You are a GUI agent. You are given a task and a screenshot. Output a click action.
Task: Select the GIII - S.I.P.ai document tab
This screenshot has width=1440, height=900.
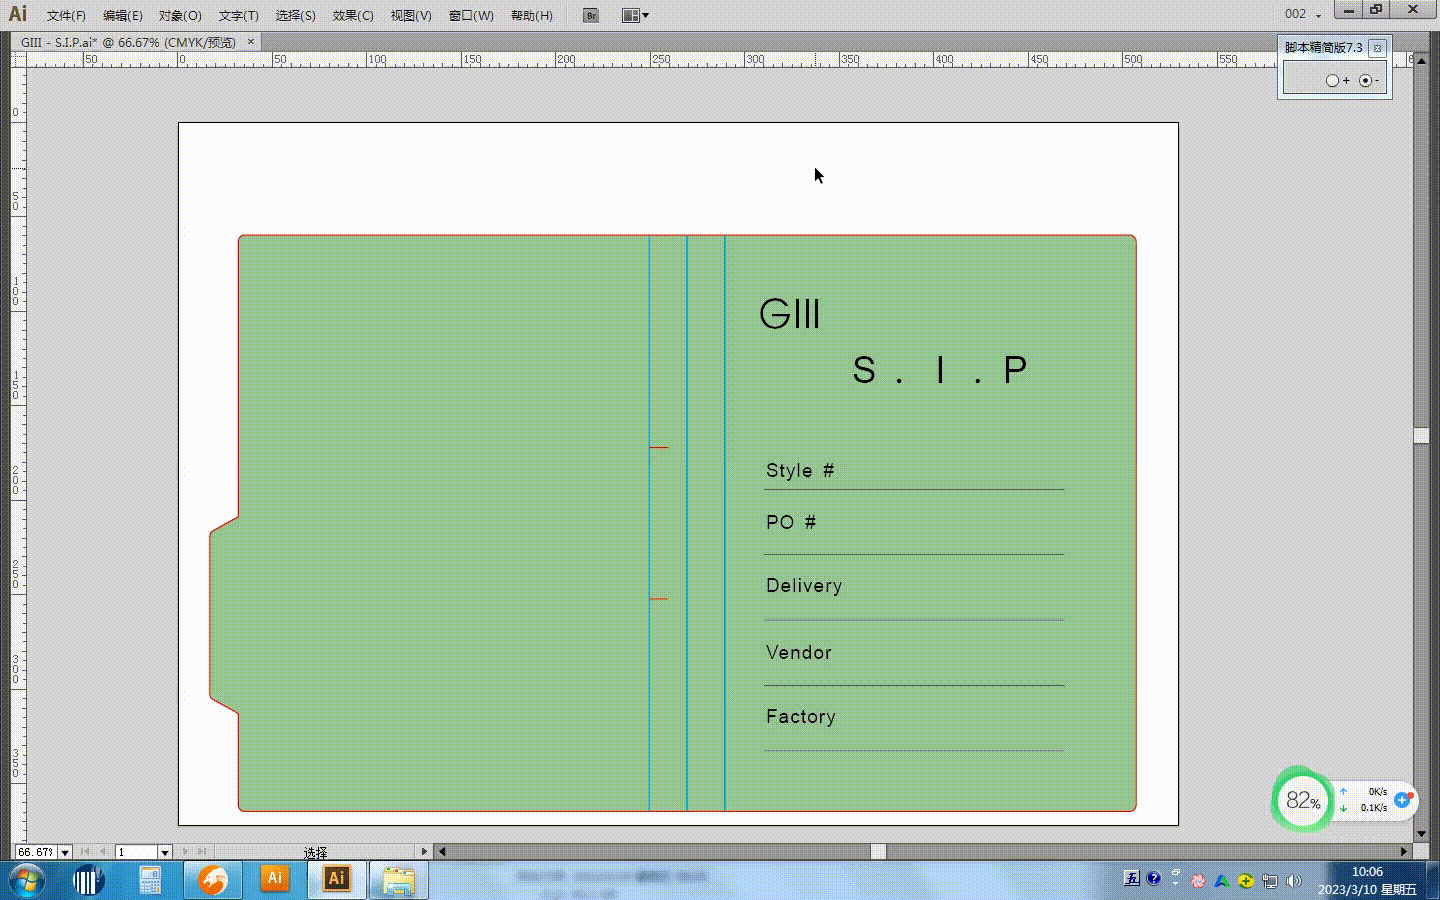pyautogui.click(x=128, y=42)
